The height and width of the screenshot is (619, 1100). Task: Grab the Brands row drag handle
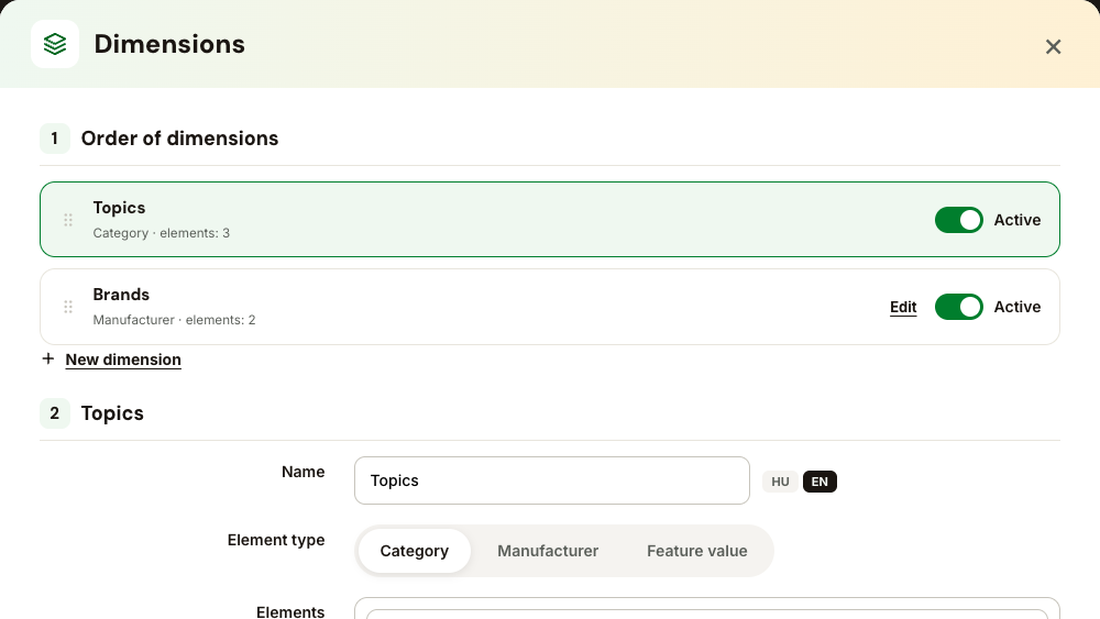click(x=68, y=307)
